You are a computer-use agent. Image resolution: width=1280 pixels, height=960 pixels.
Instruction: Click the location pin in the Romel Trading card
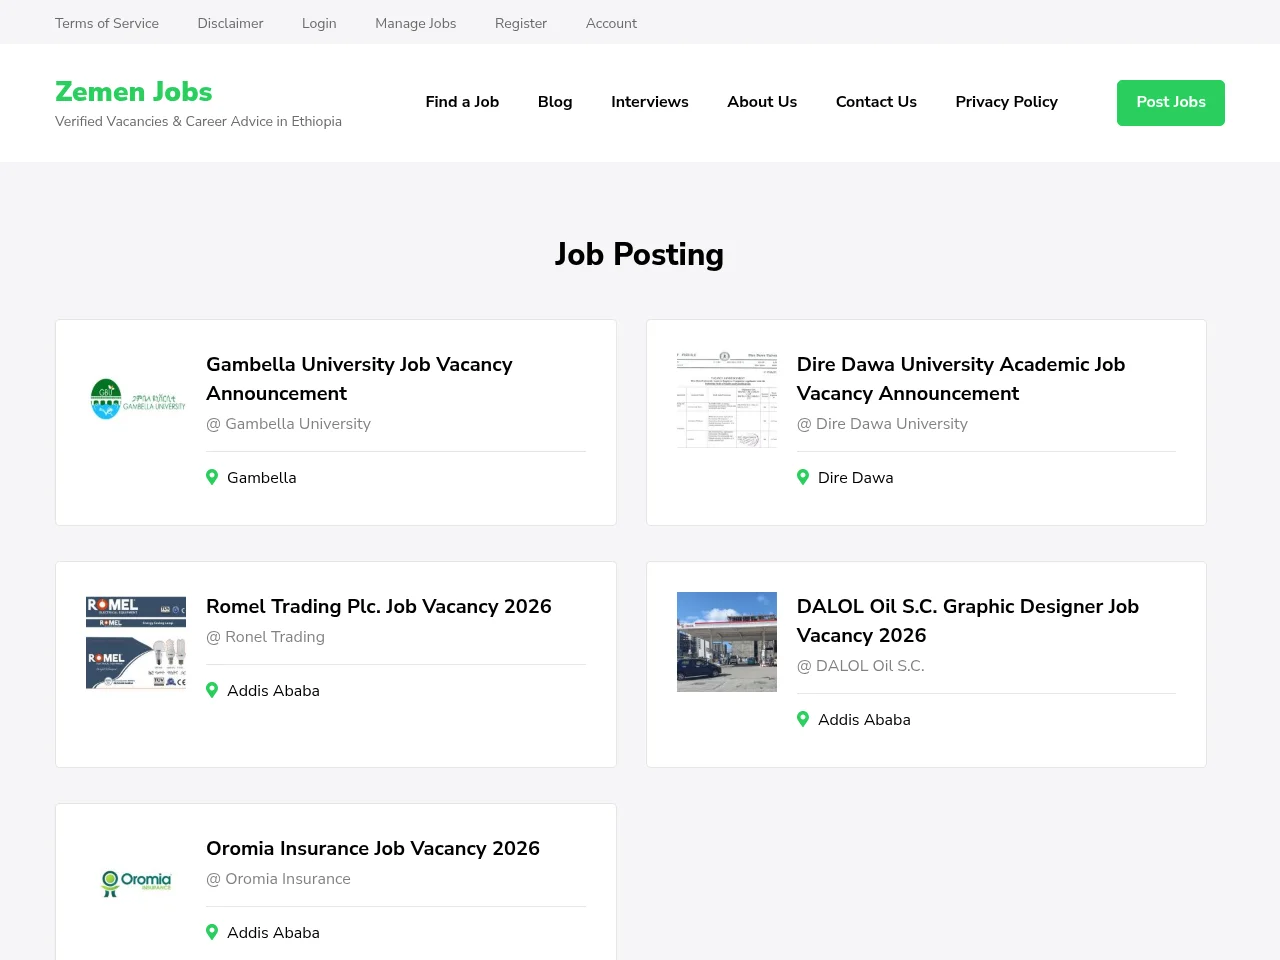(x=212, y=690)
